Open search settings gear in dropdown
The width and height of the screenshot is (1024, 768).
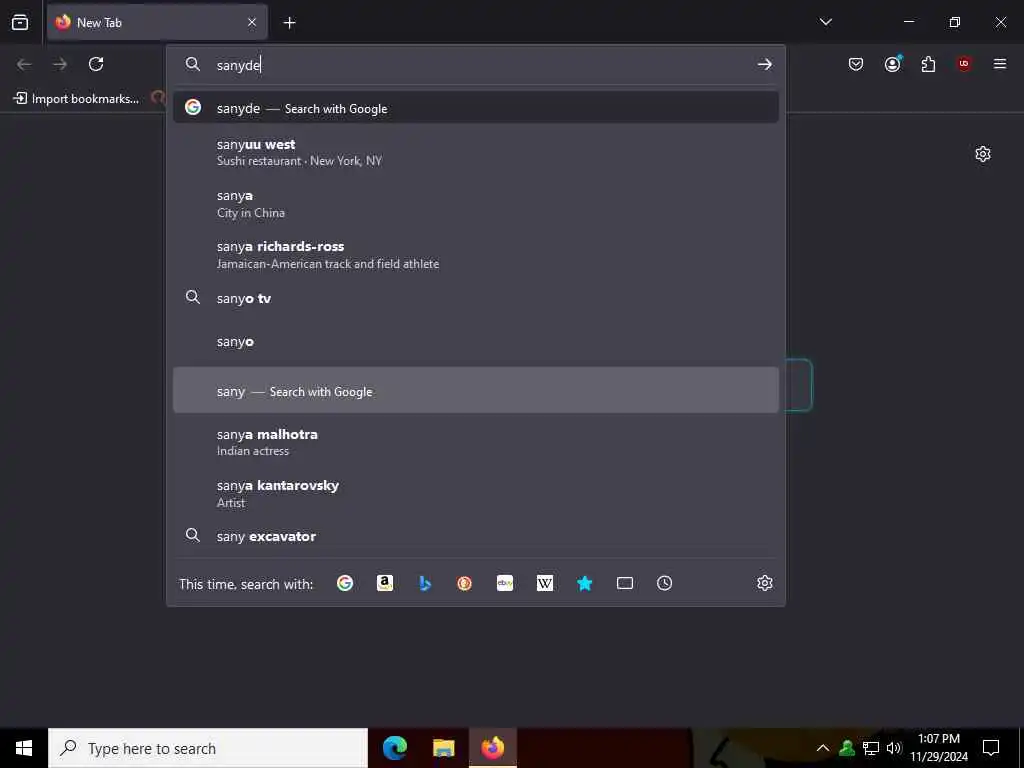click(765, 583)
